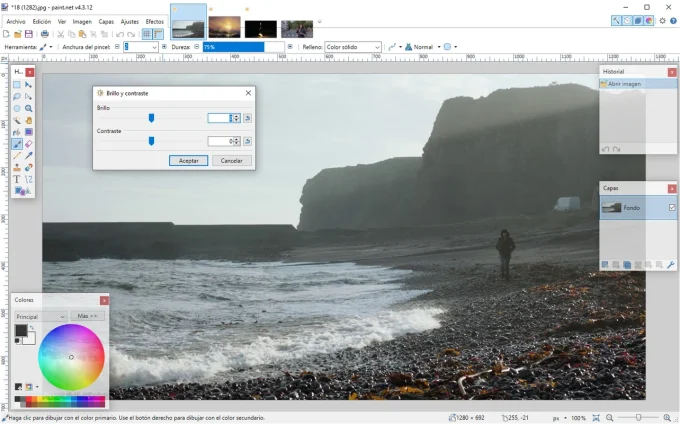680x424 pixels.
Task: Toggle the Fondo layer visibility checkbox
Action: (x=671, y=207)
